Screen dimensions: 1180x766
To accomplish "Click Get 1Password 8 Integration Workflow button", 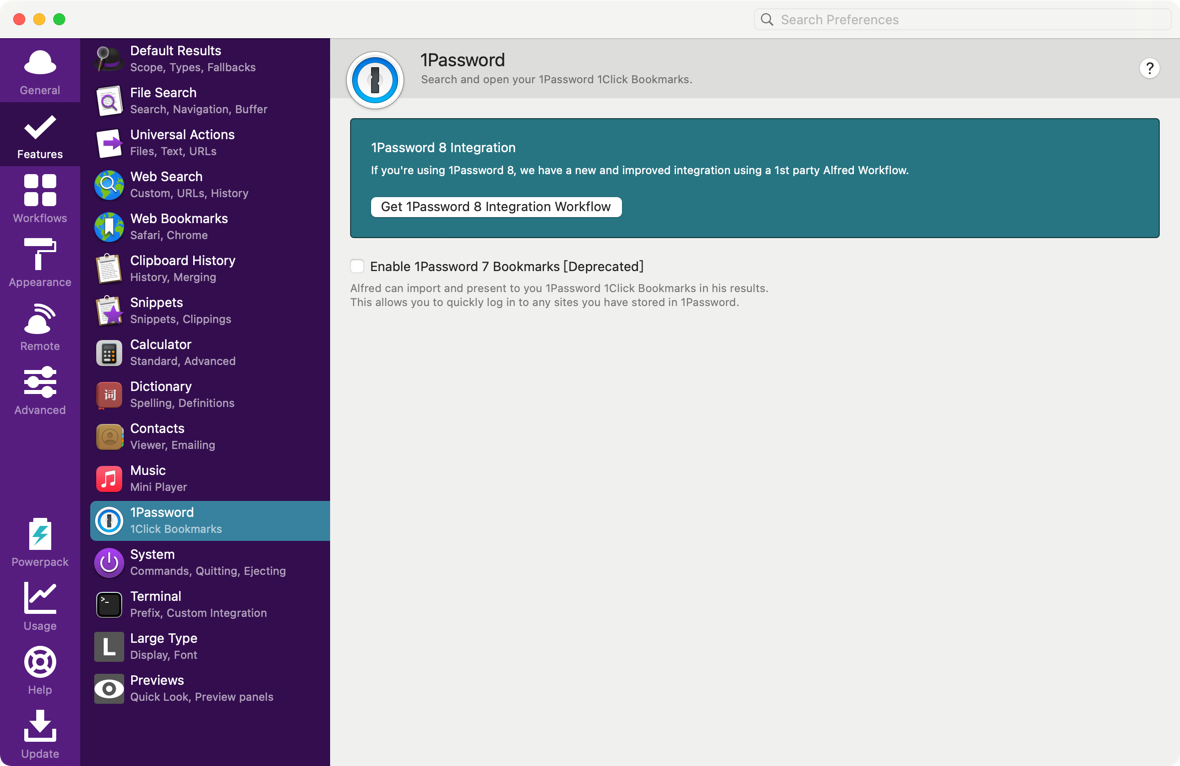I will (496, 207).
